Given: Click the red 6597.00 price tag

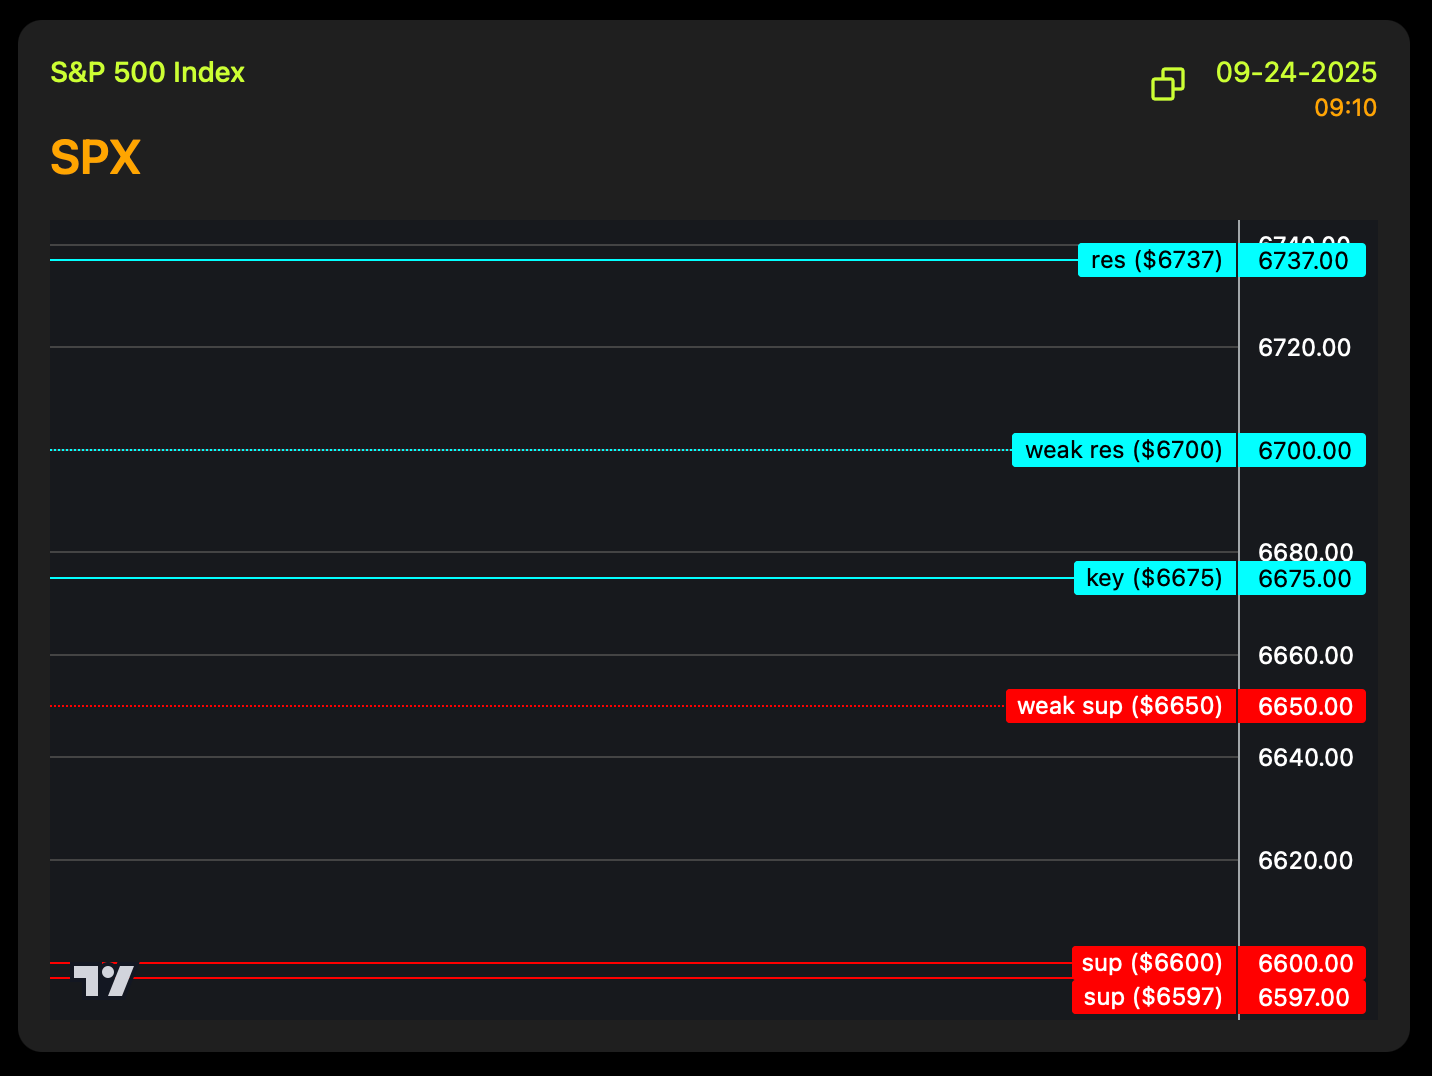Looking at the screenshot, I should (1302, 997).
